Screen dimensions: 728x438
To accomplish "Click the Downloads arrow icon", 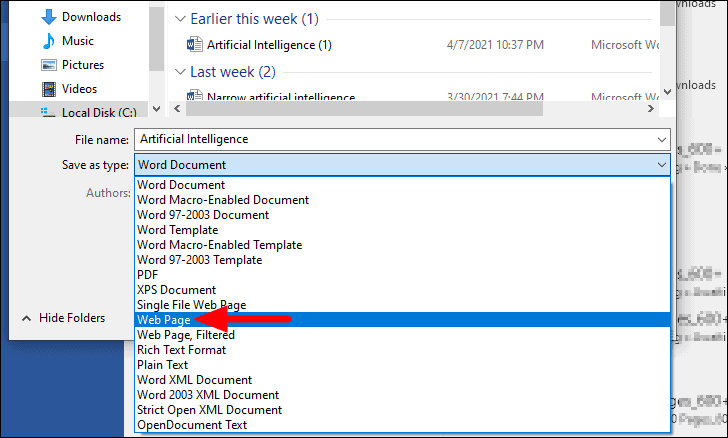I will [49, 17].
